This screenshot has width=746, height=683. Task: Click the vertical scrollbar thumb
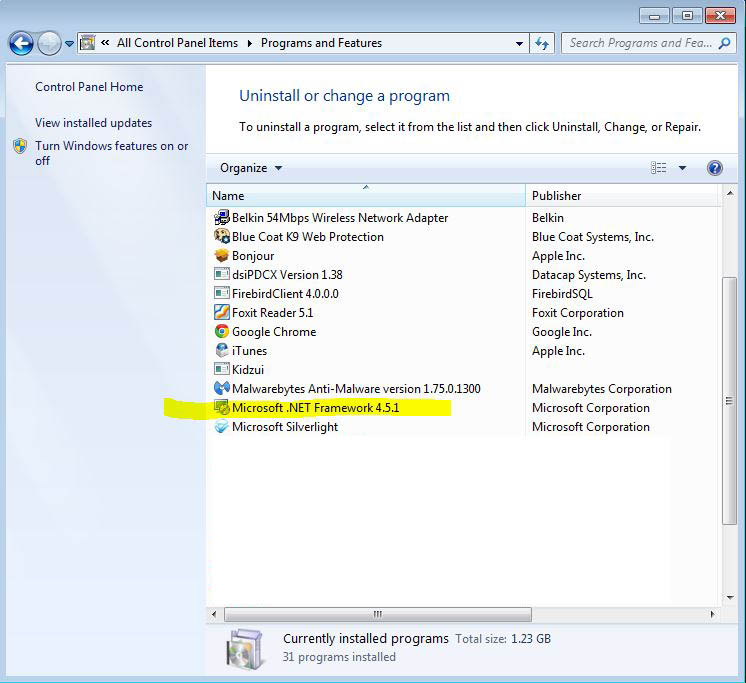[x=729, y=400]
